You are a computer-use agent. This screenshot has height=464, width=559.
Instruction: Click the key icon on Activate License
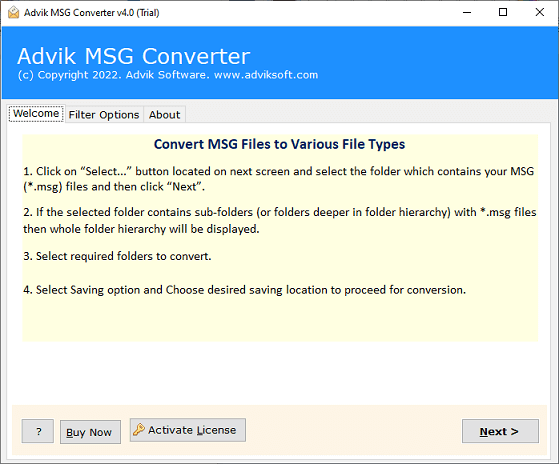[139, 429]
